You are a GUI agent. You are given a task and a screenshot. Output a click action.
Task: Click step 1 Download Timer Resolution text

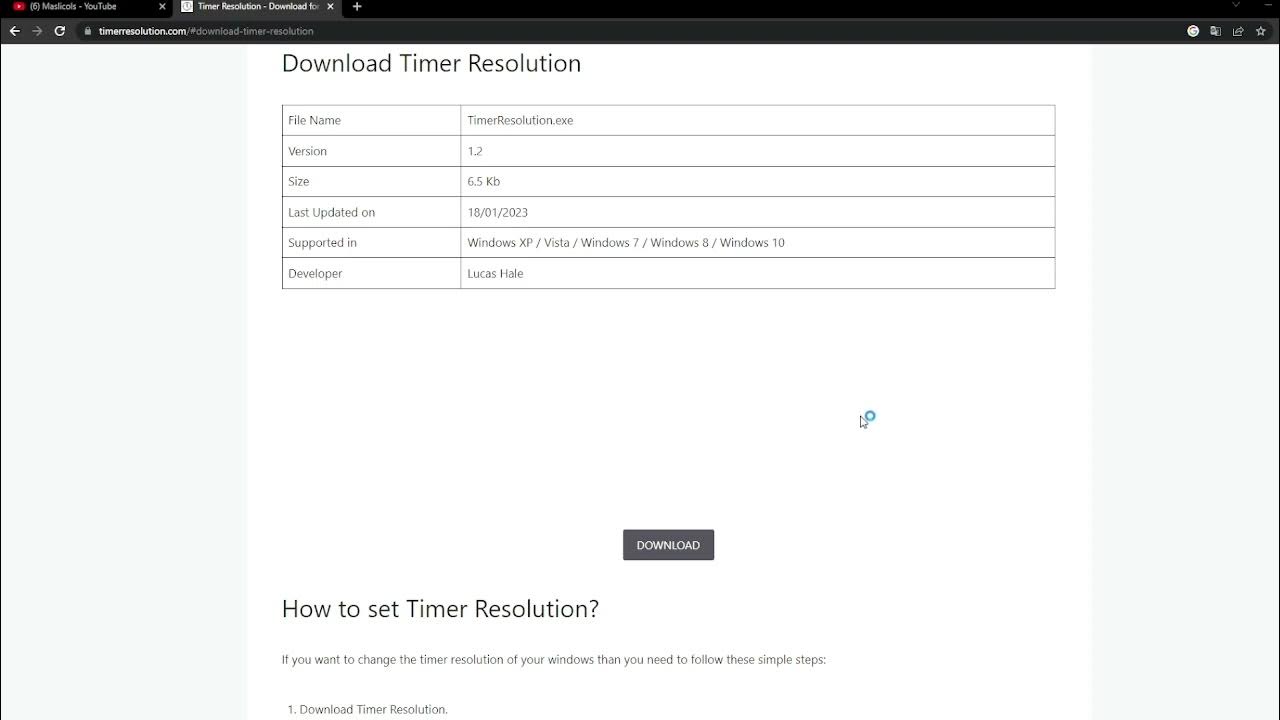(x=373, y=709)
